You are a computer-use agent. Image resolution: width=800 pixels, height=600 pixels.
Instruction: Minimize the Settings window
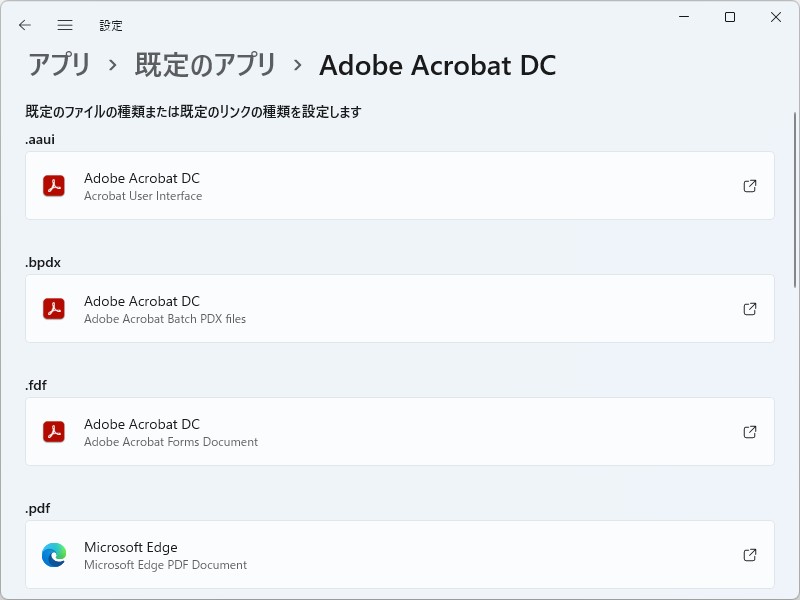(x=683, y=17)
